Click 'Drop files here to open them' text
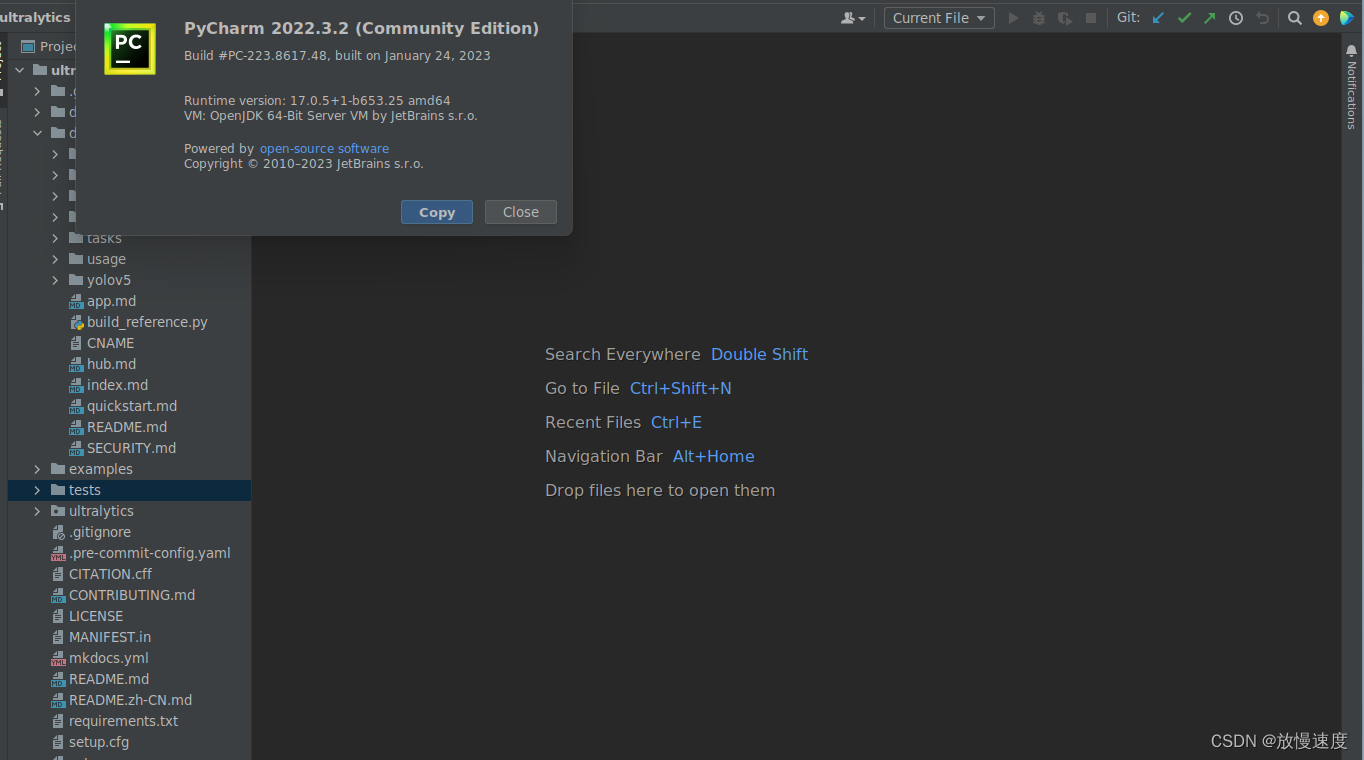Image resolution: width=1364 pixels, height=760 pixels. [x=660, y=490]
